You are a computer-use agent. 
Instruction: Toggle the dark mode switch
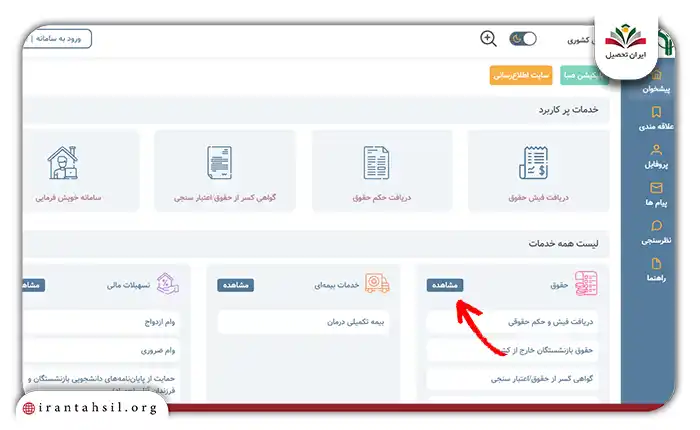tap(523, 39)
